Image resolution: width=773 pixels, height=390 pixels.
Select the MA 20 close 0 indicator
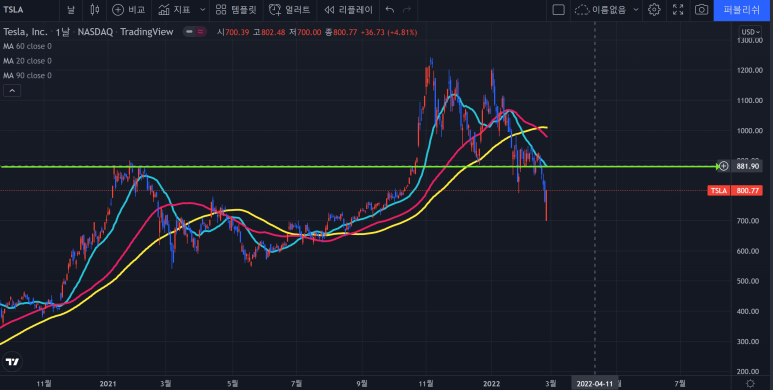(28, 61)
